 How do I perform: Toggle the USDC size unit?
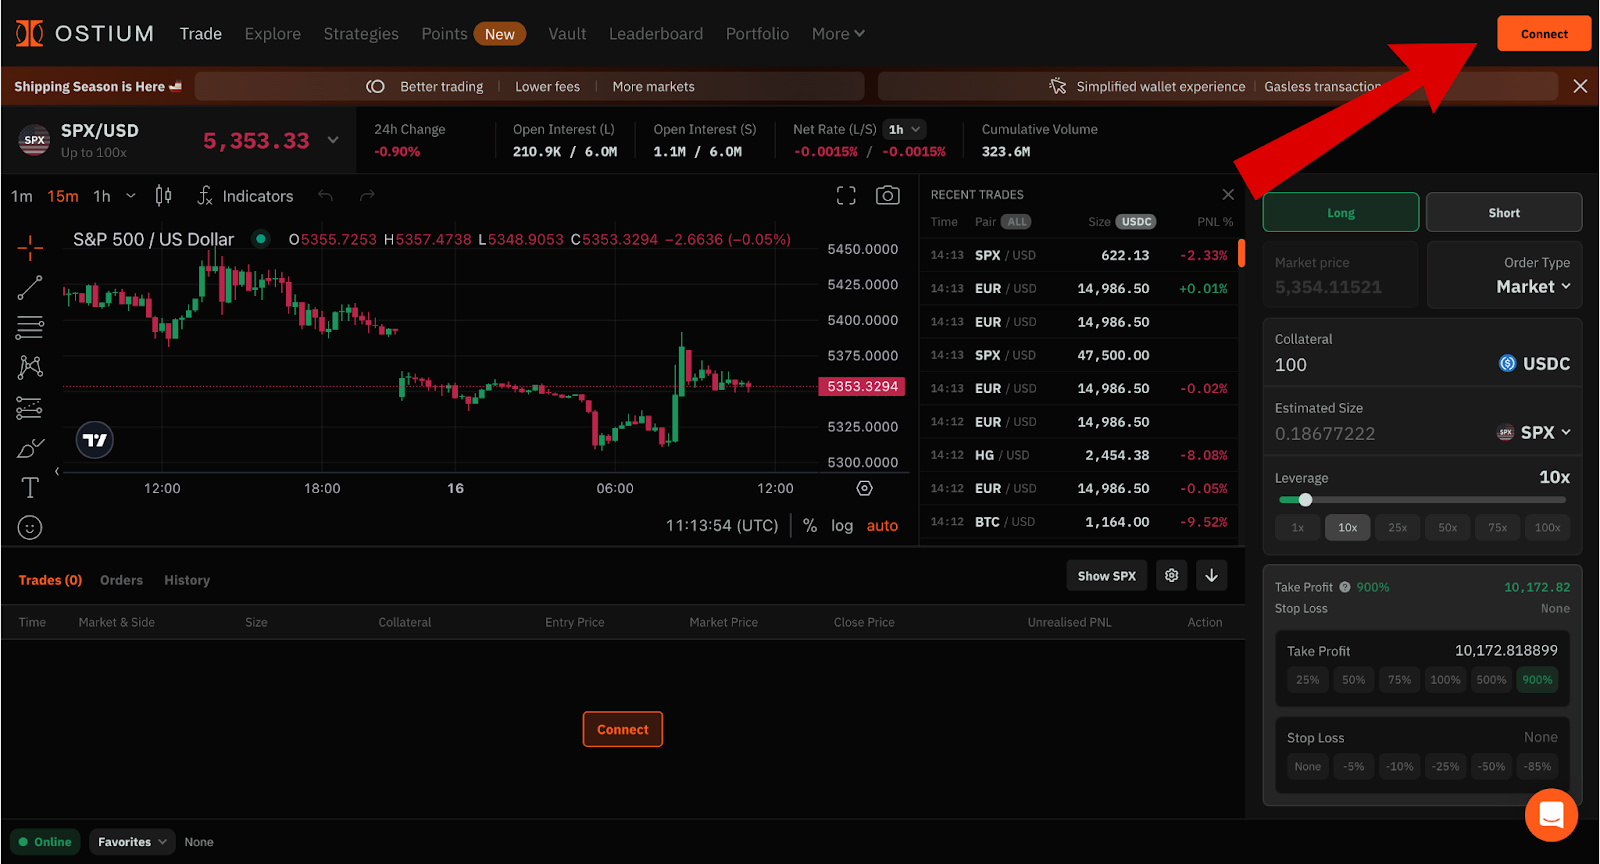1136,222
